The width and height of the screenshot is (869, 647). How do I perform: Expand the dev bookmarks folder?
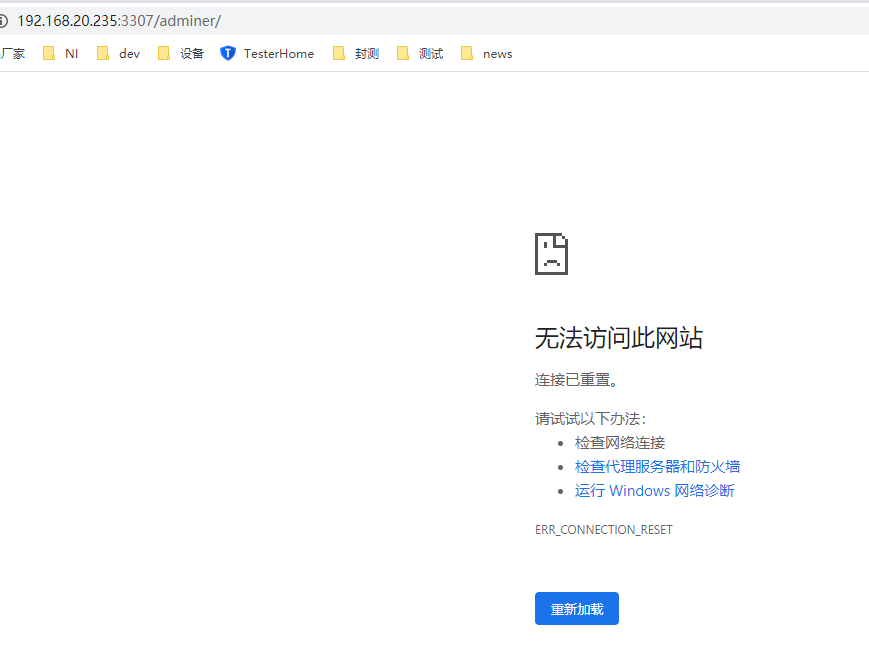click(119, 54)
